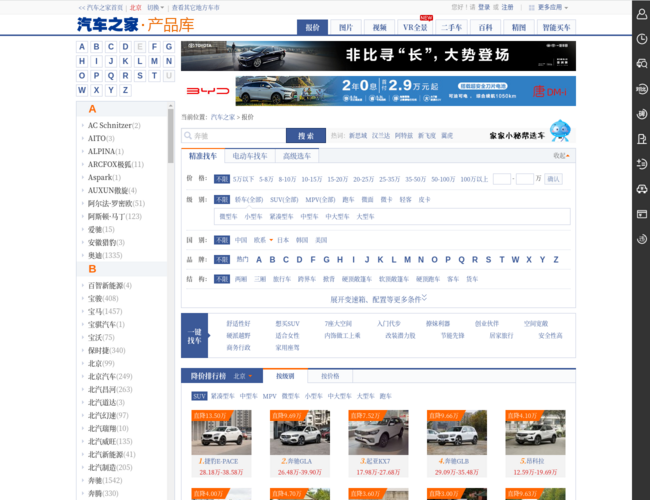The height and width of the screenshot is (500, 650).
Task: Click the fuel pump icon in sidebar
Action: point(641,139)
